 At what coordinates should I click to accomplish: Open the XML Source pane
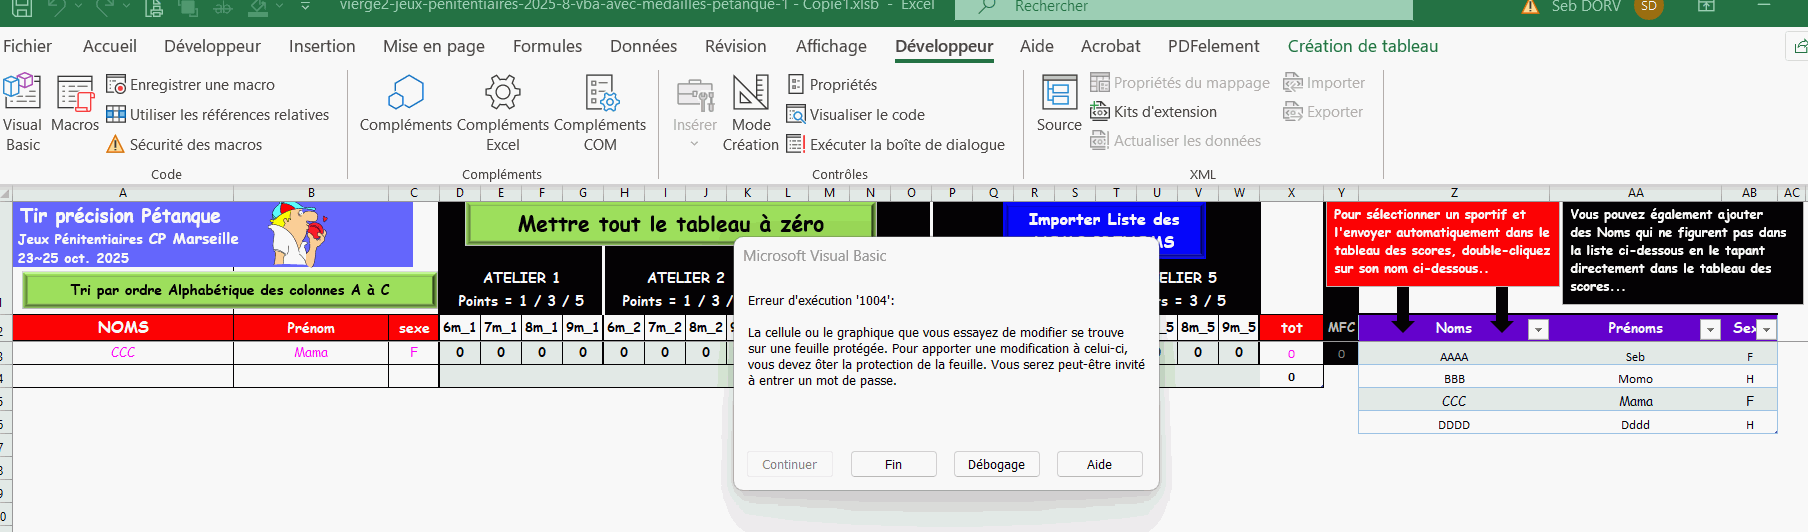coord(1059,104)
